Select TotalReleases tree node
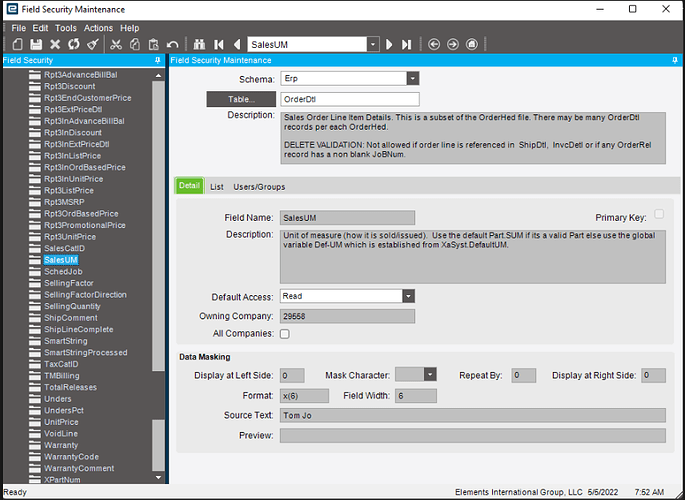 pyautogui.click(x=70, y=387)
